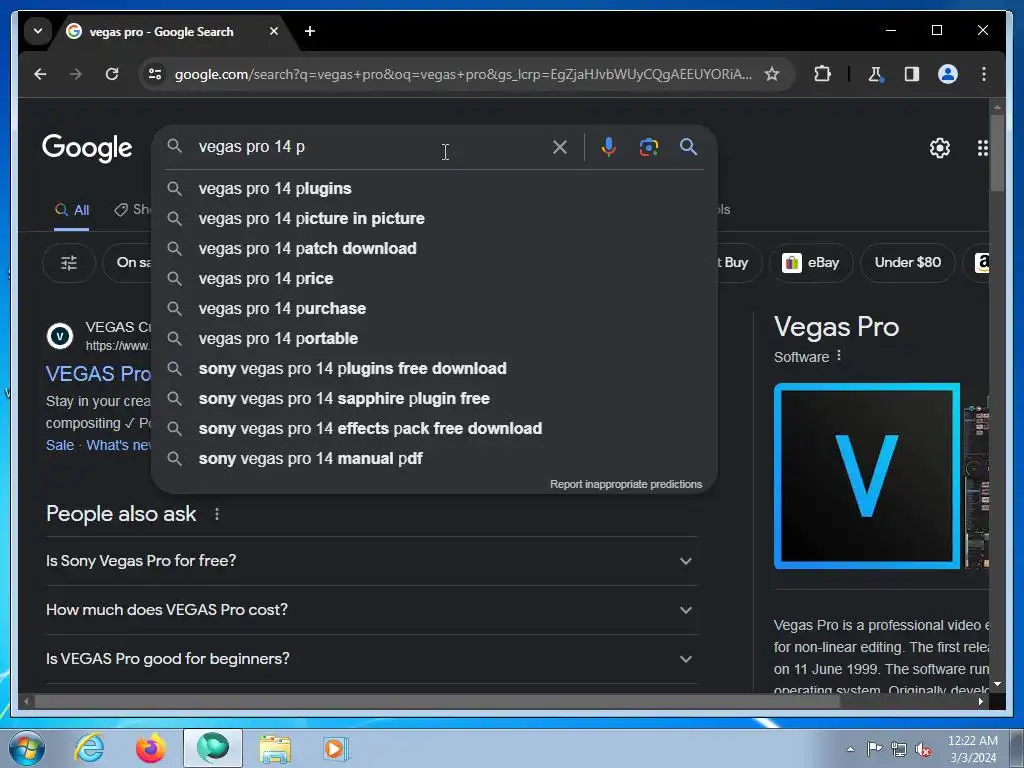Open the Chrome profile avatar
The image size is (1024, 768).
point(948,74)
